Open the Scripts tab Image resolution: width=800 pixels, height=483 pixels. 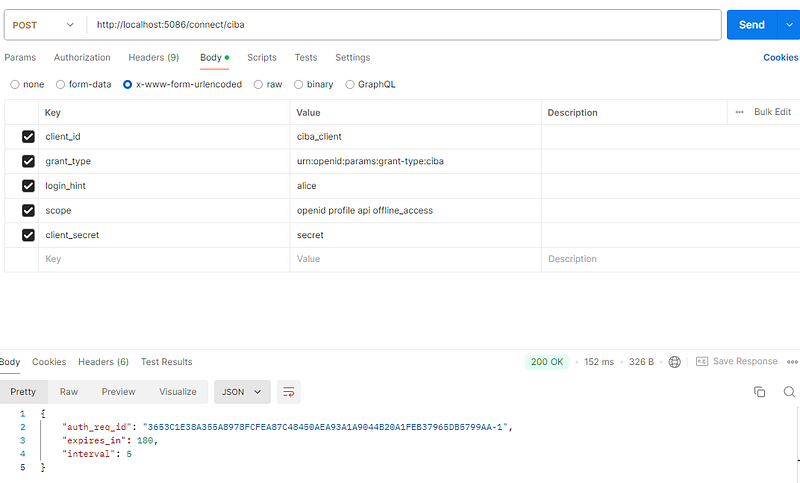(262, 58)
